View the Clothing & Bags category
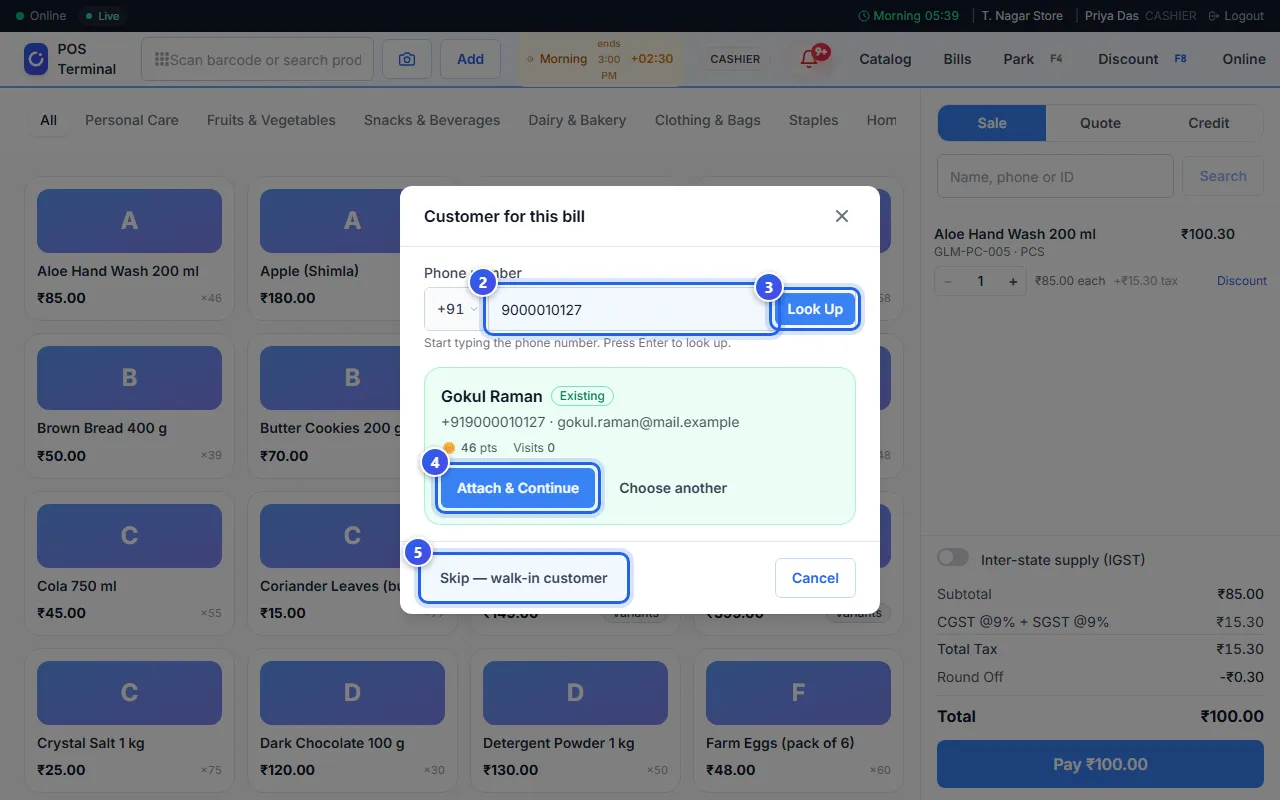Screen dimensions: 1280x800 coord(708,120)
